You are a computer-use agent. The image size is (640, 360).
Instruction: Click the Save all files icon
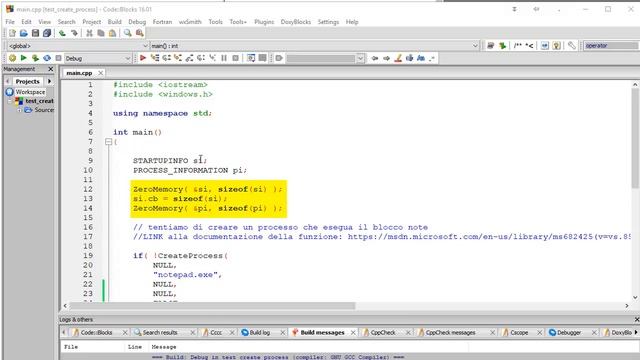coord(47,33)
